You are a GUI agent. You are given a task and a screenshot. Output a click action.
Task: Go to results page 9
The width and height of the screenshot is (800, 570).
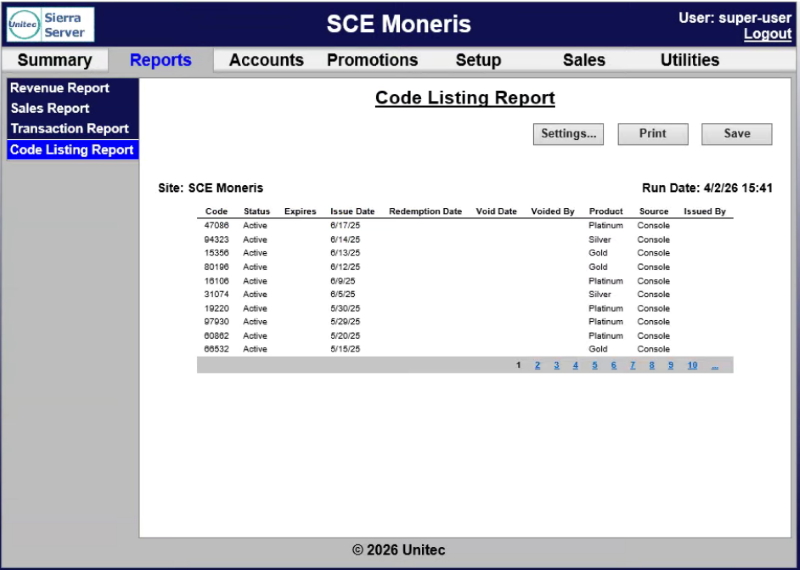[671, 365]
